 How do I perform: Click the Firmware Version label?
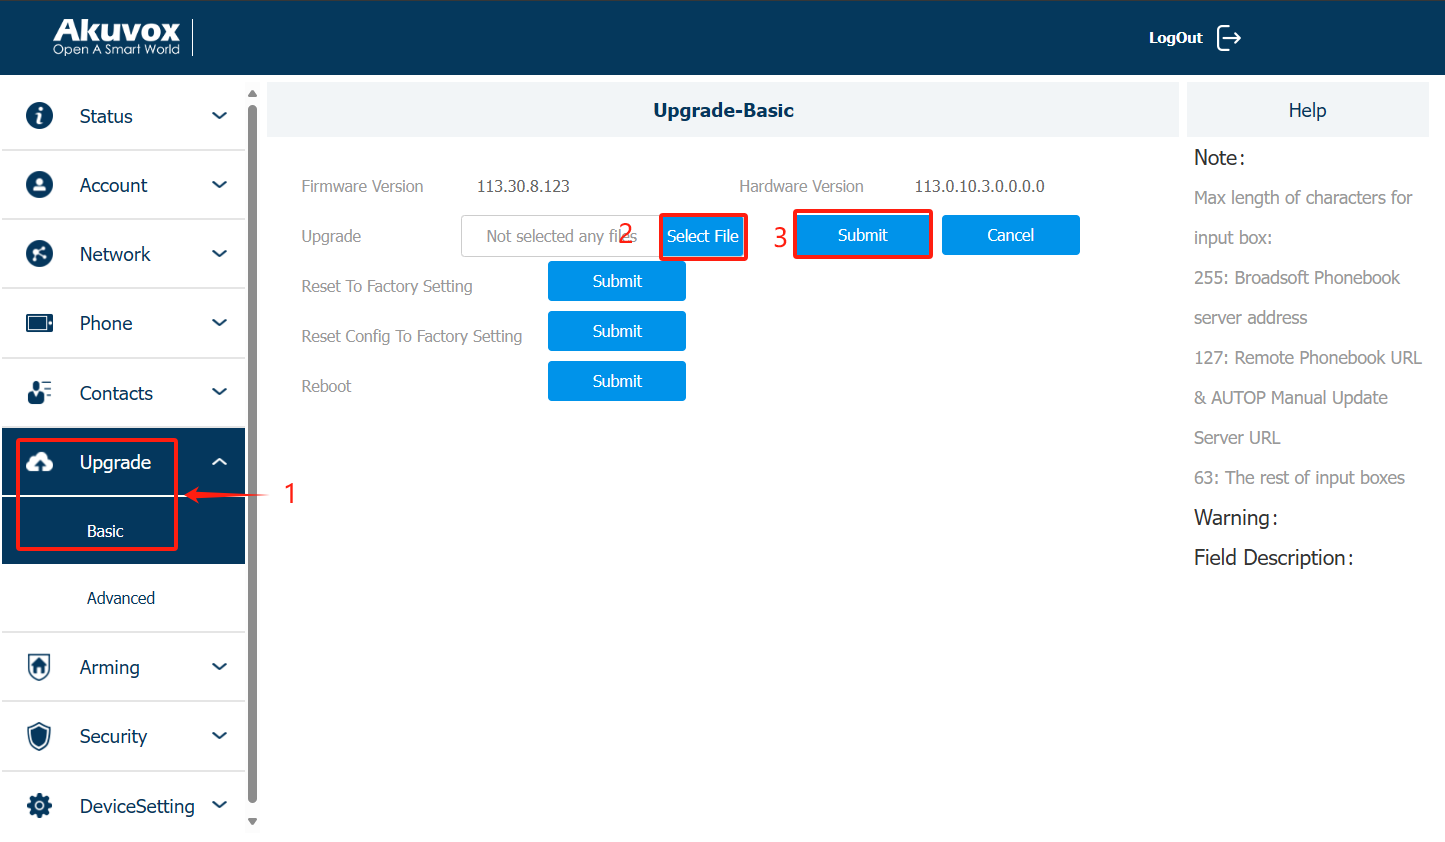coord(362,186)
